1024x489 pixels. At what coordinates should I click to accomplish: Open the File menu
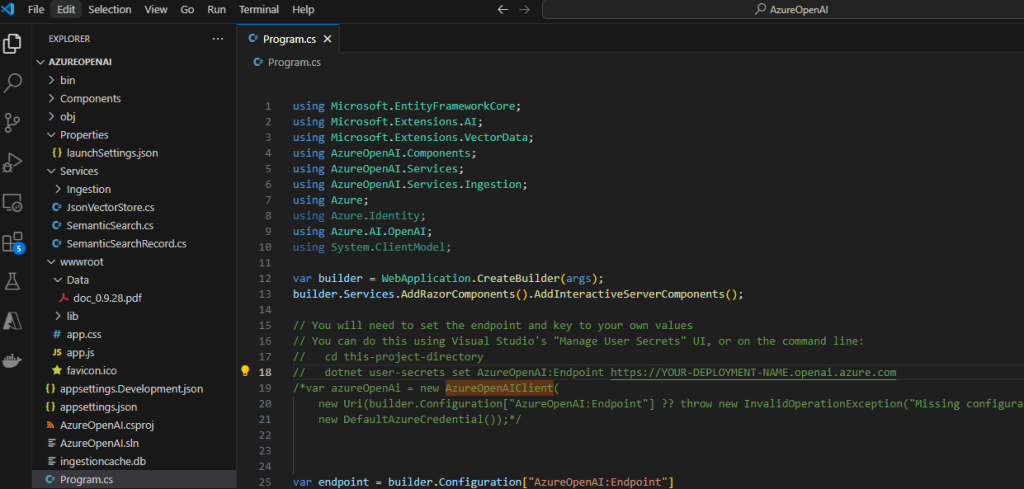(x=36, y=10)
